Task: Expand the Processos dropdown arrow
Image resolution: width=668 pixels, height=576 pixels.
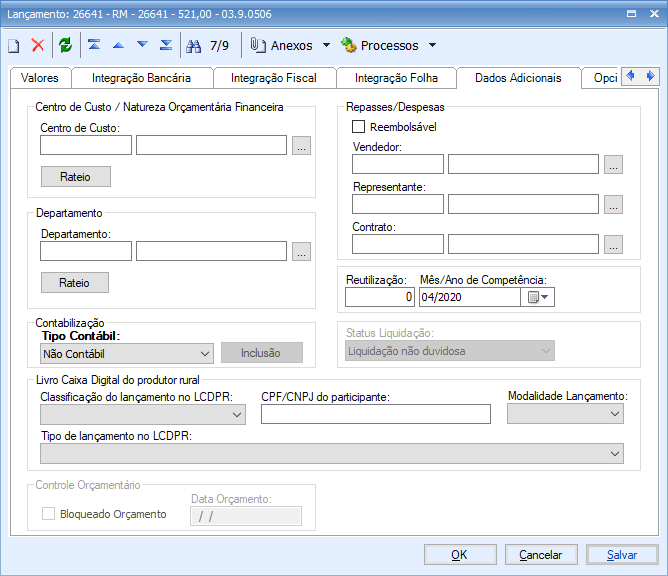Action: click(432, 45)
